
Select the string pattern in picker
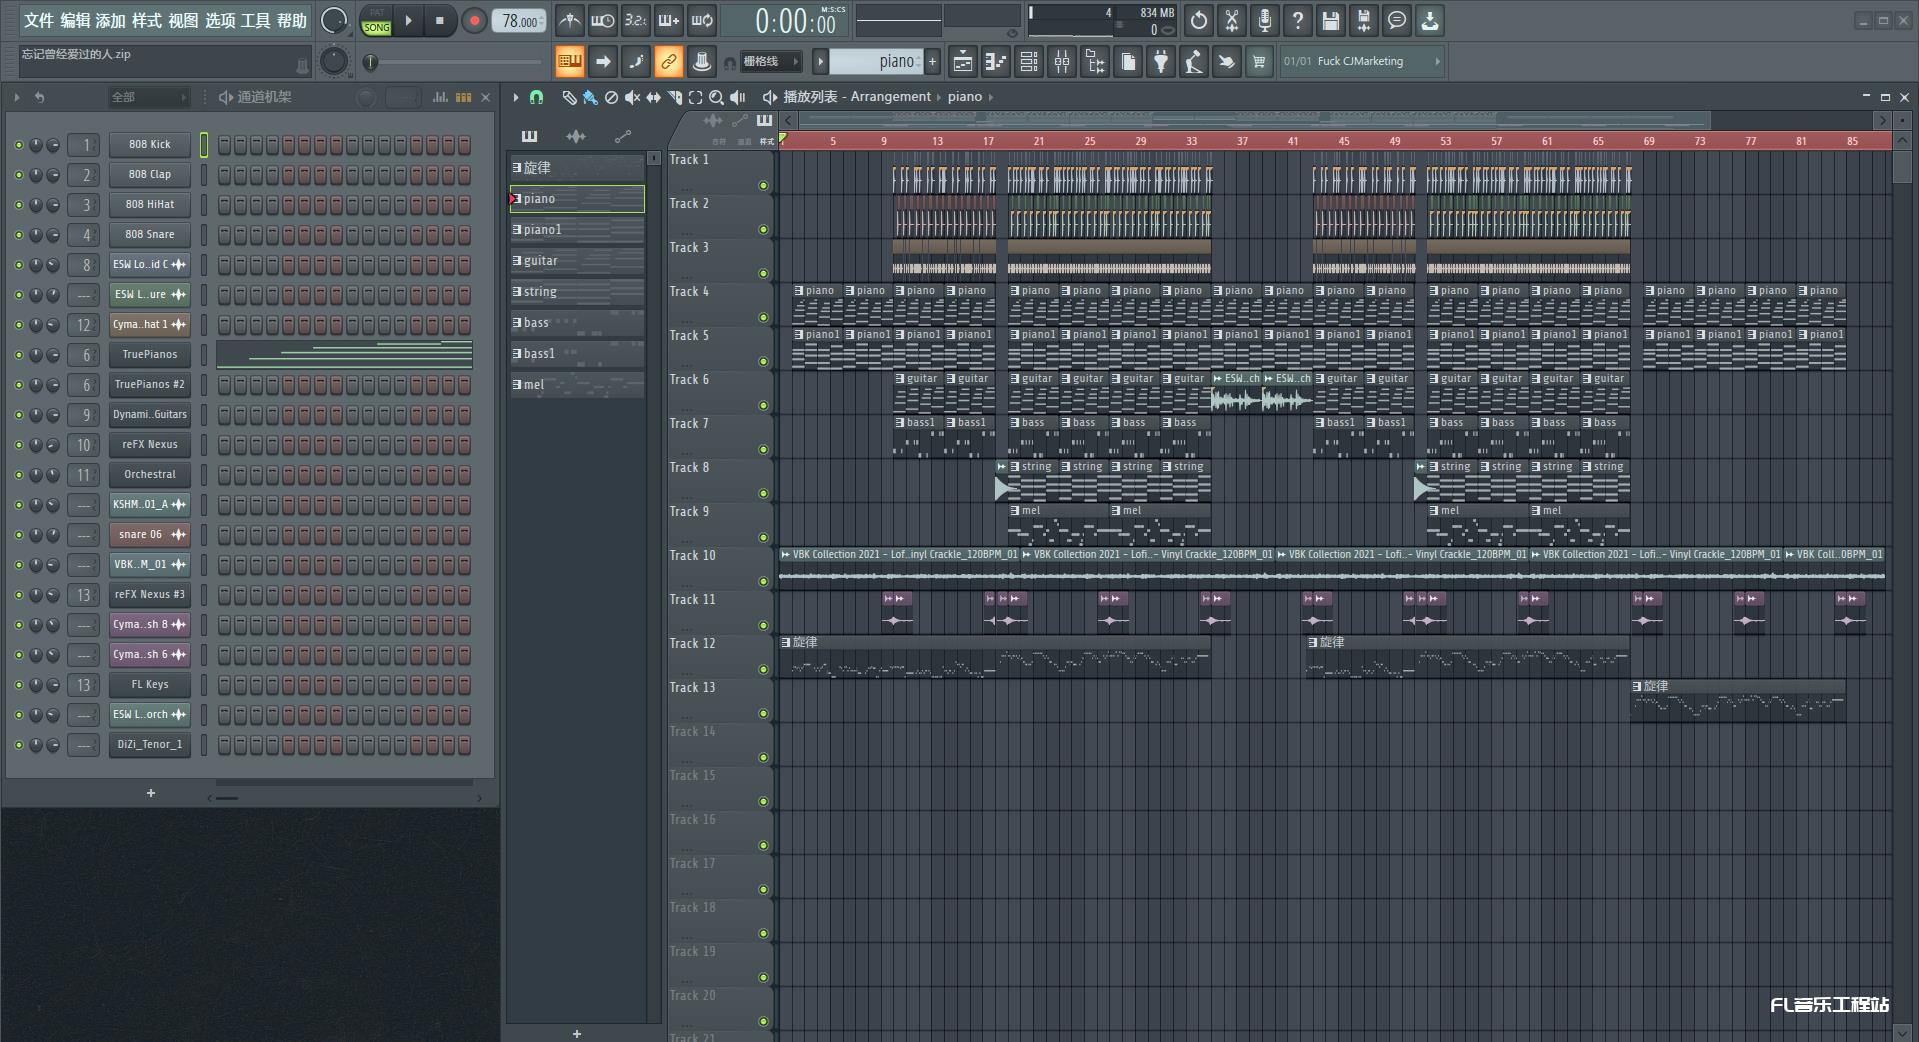click(577, 292)
